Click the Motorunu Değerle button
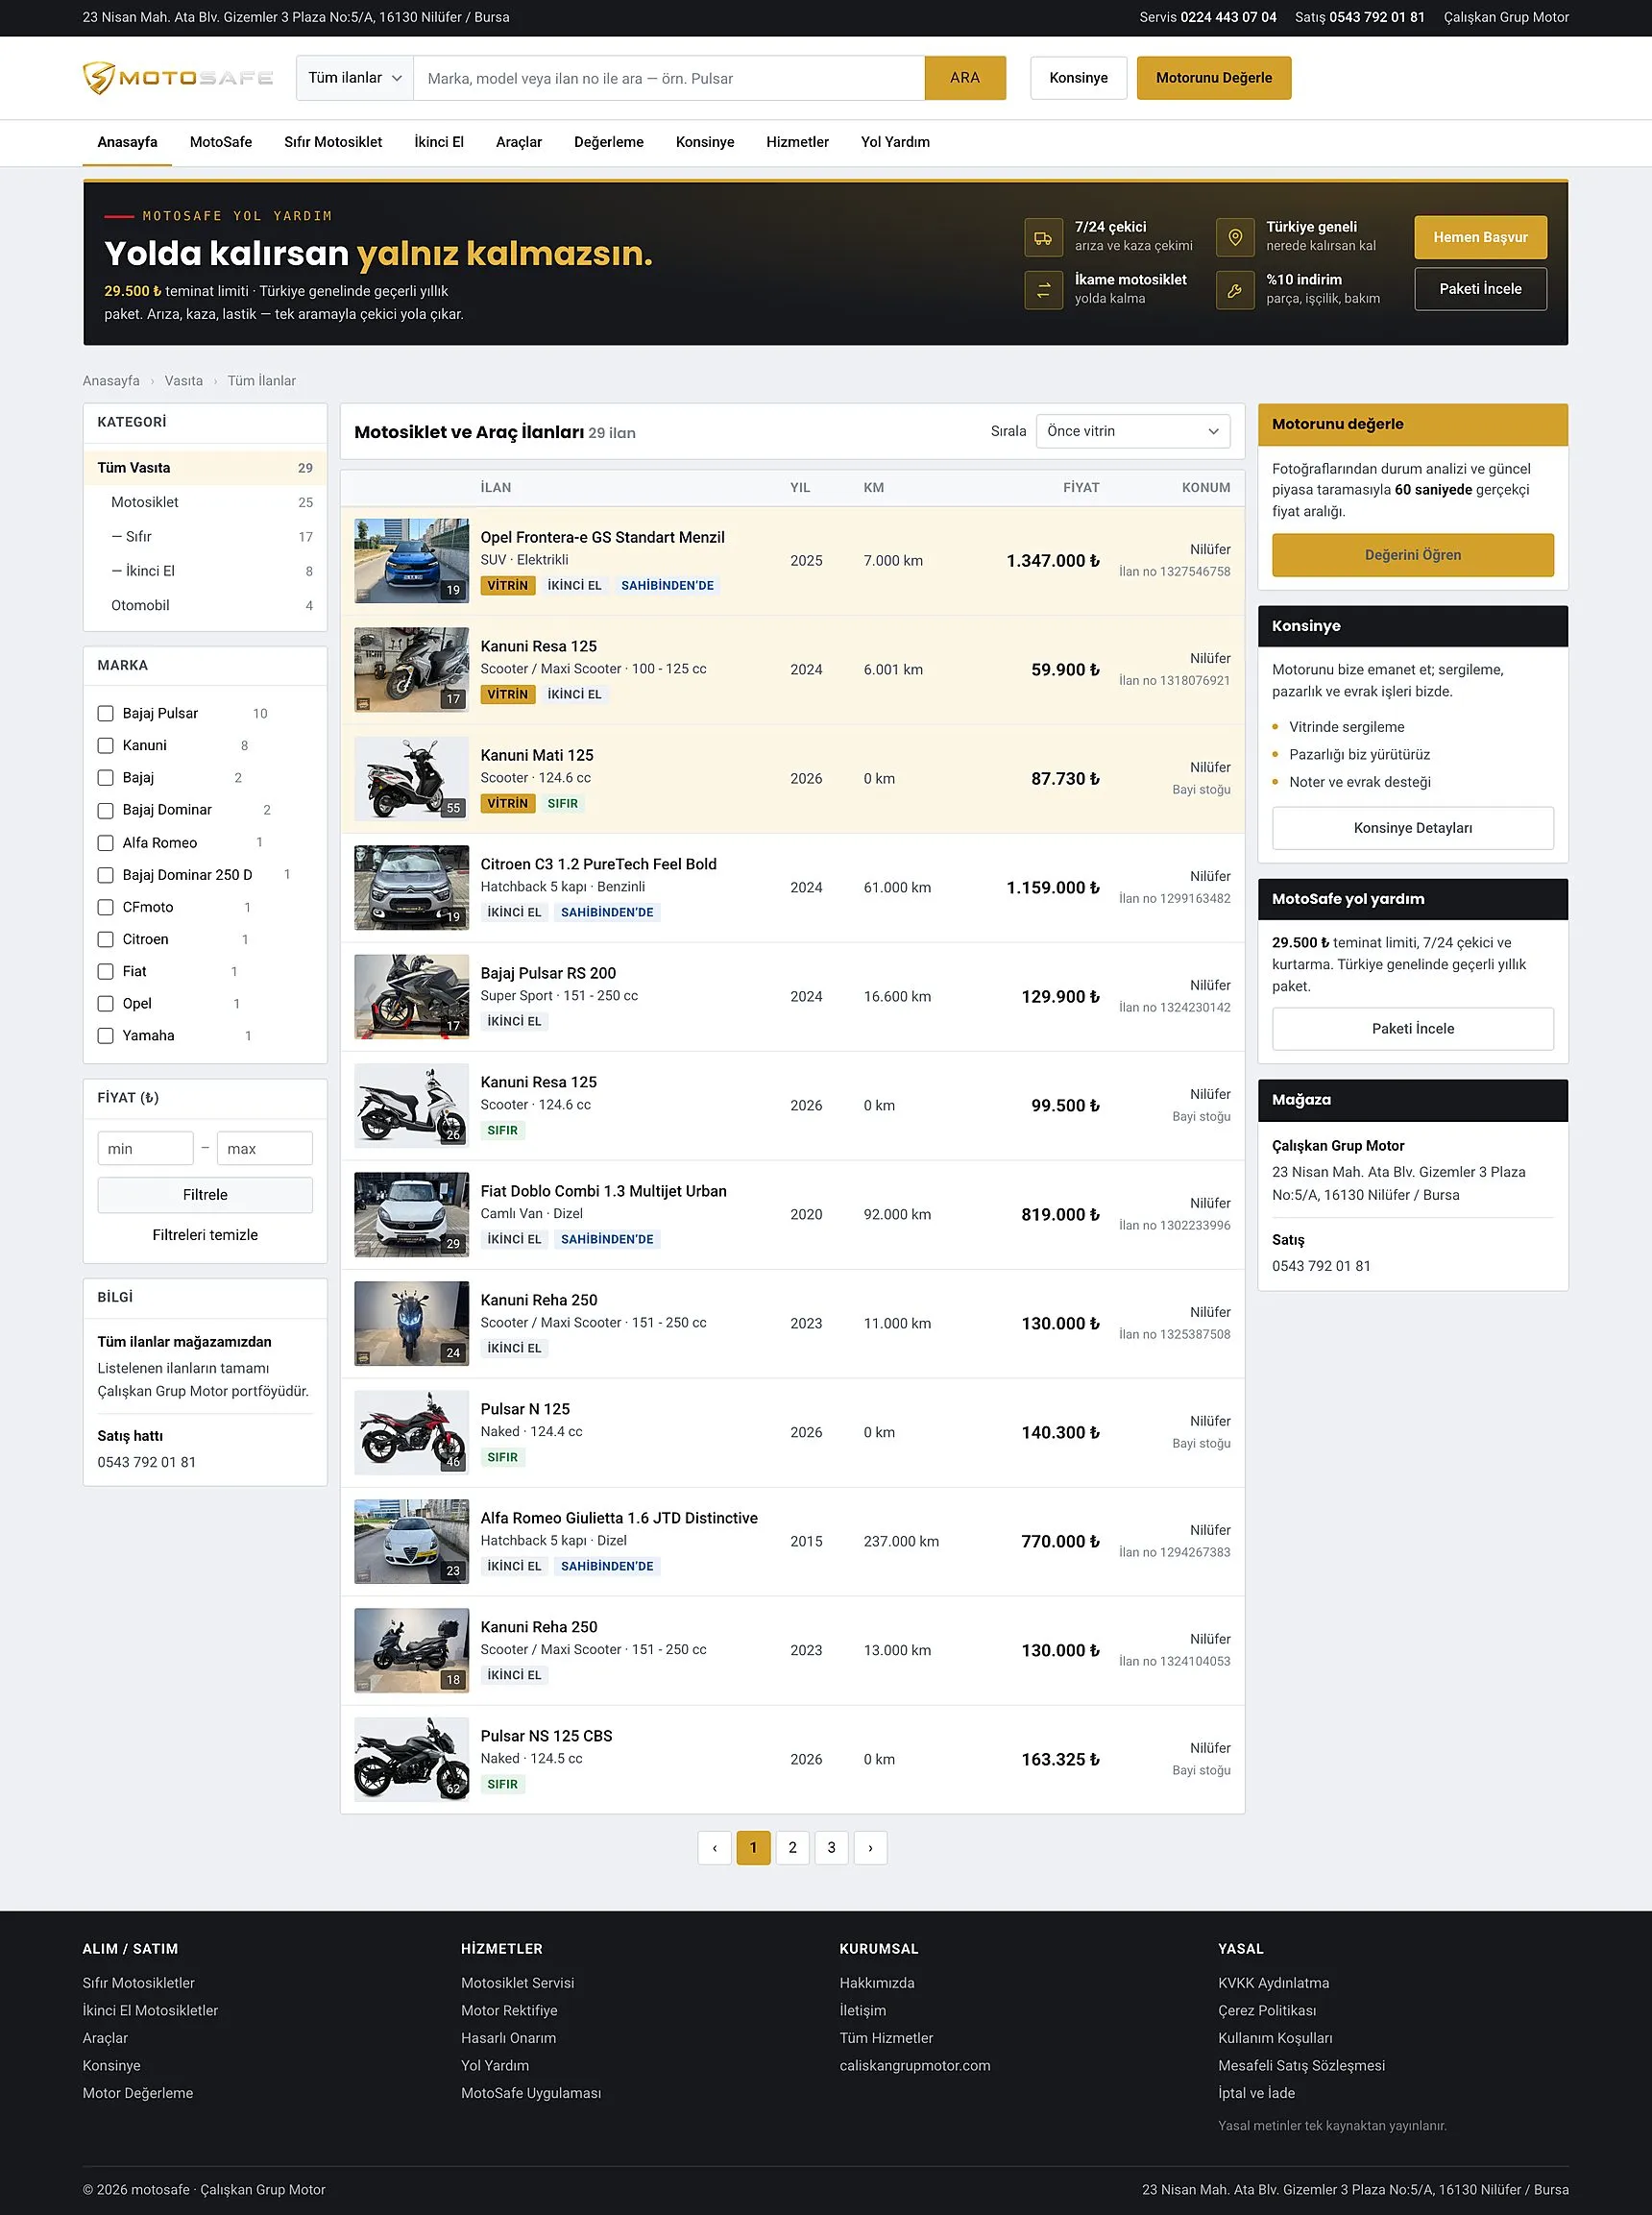 (1214, 78)
